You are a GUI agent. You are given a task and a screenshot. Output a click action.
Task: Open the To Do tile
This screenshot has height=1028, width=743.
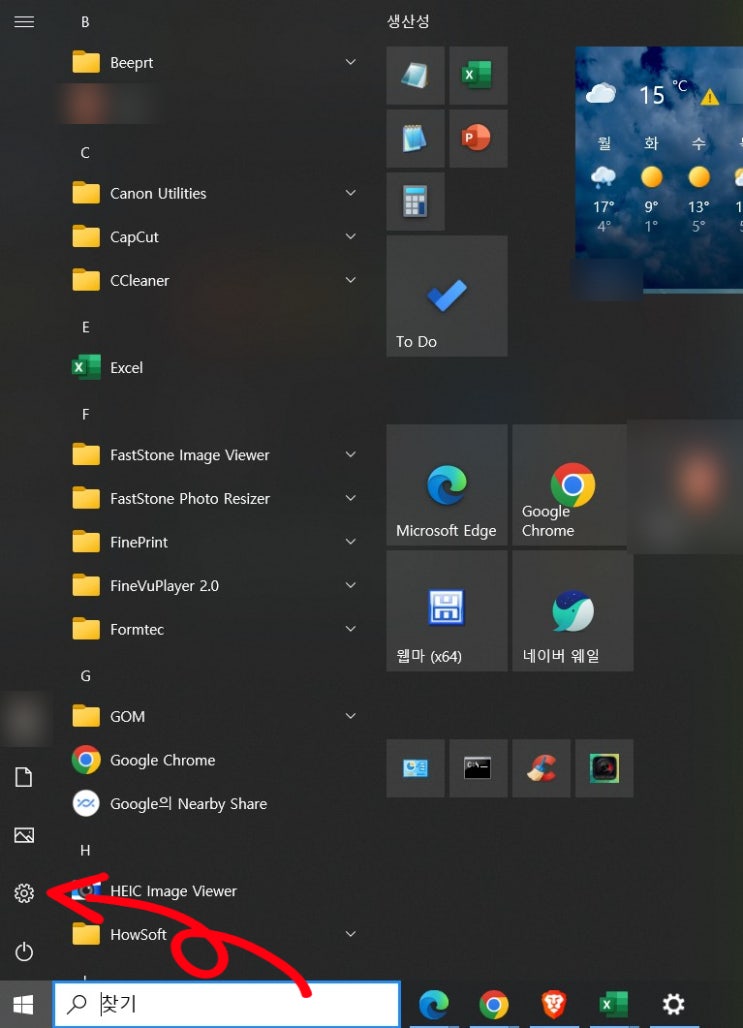(446, 296)
